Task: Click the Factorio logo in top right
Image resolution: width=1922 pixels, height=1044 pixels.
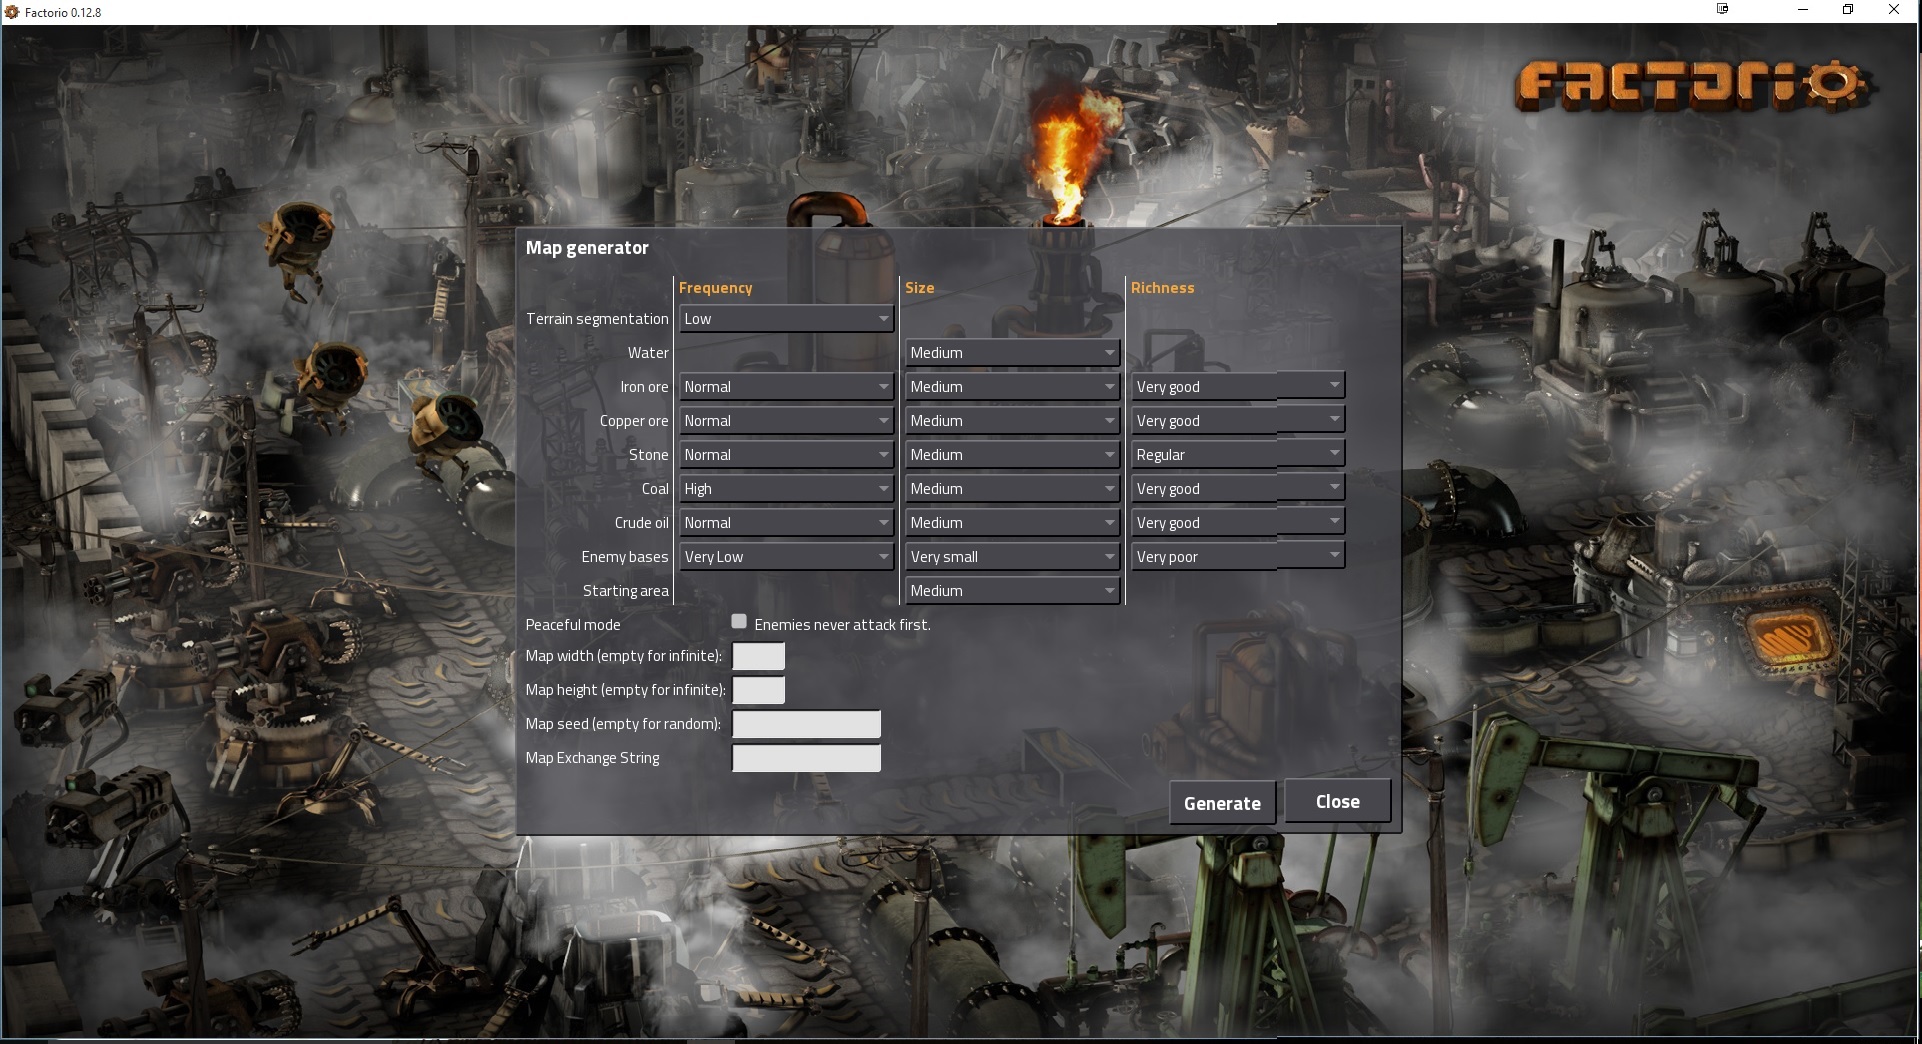Action: [1689, 86]
